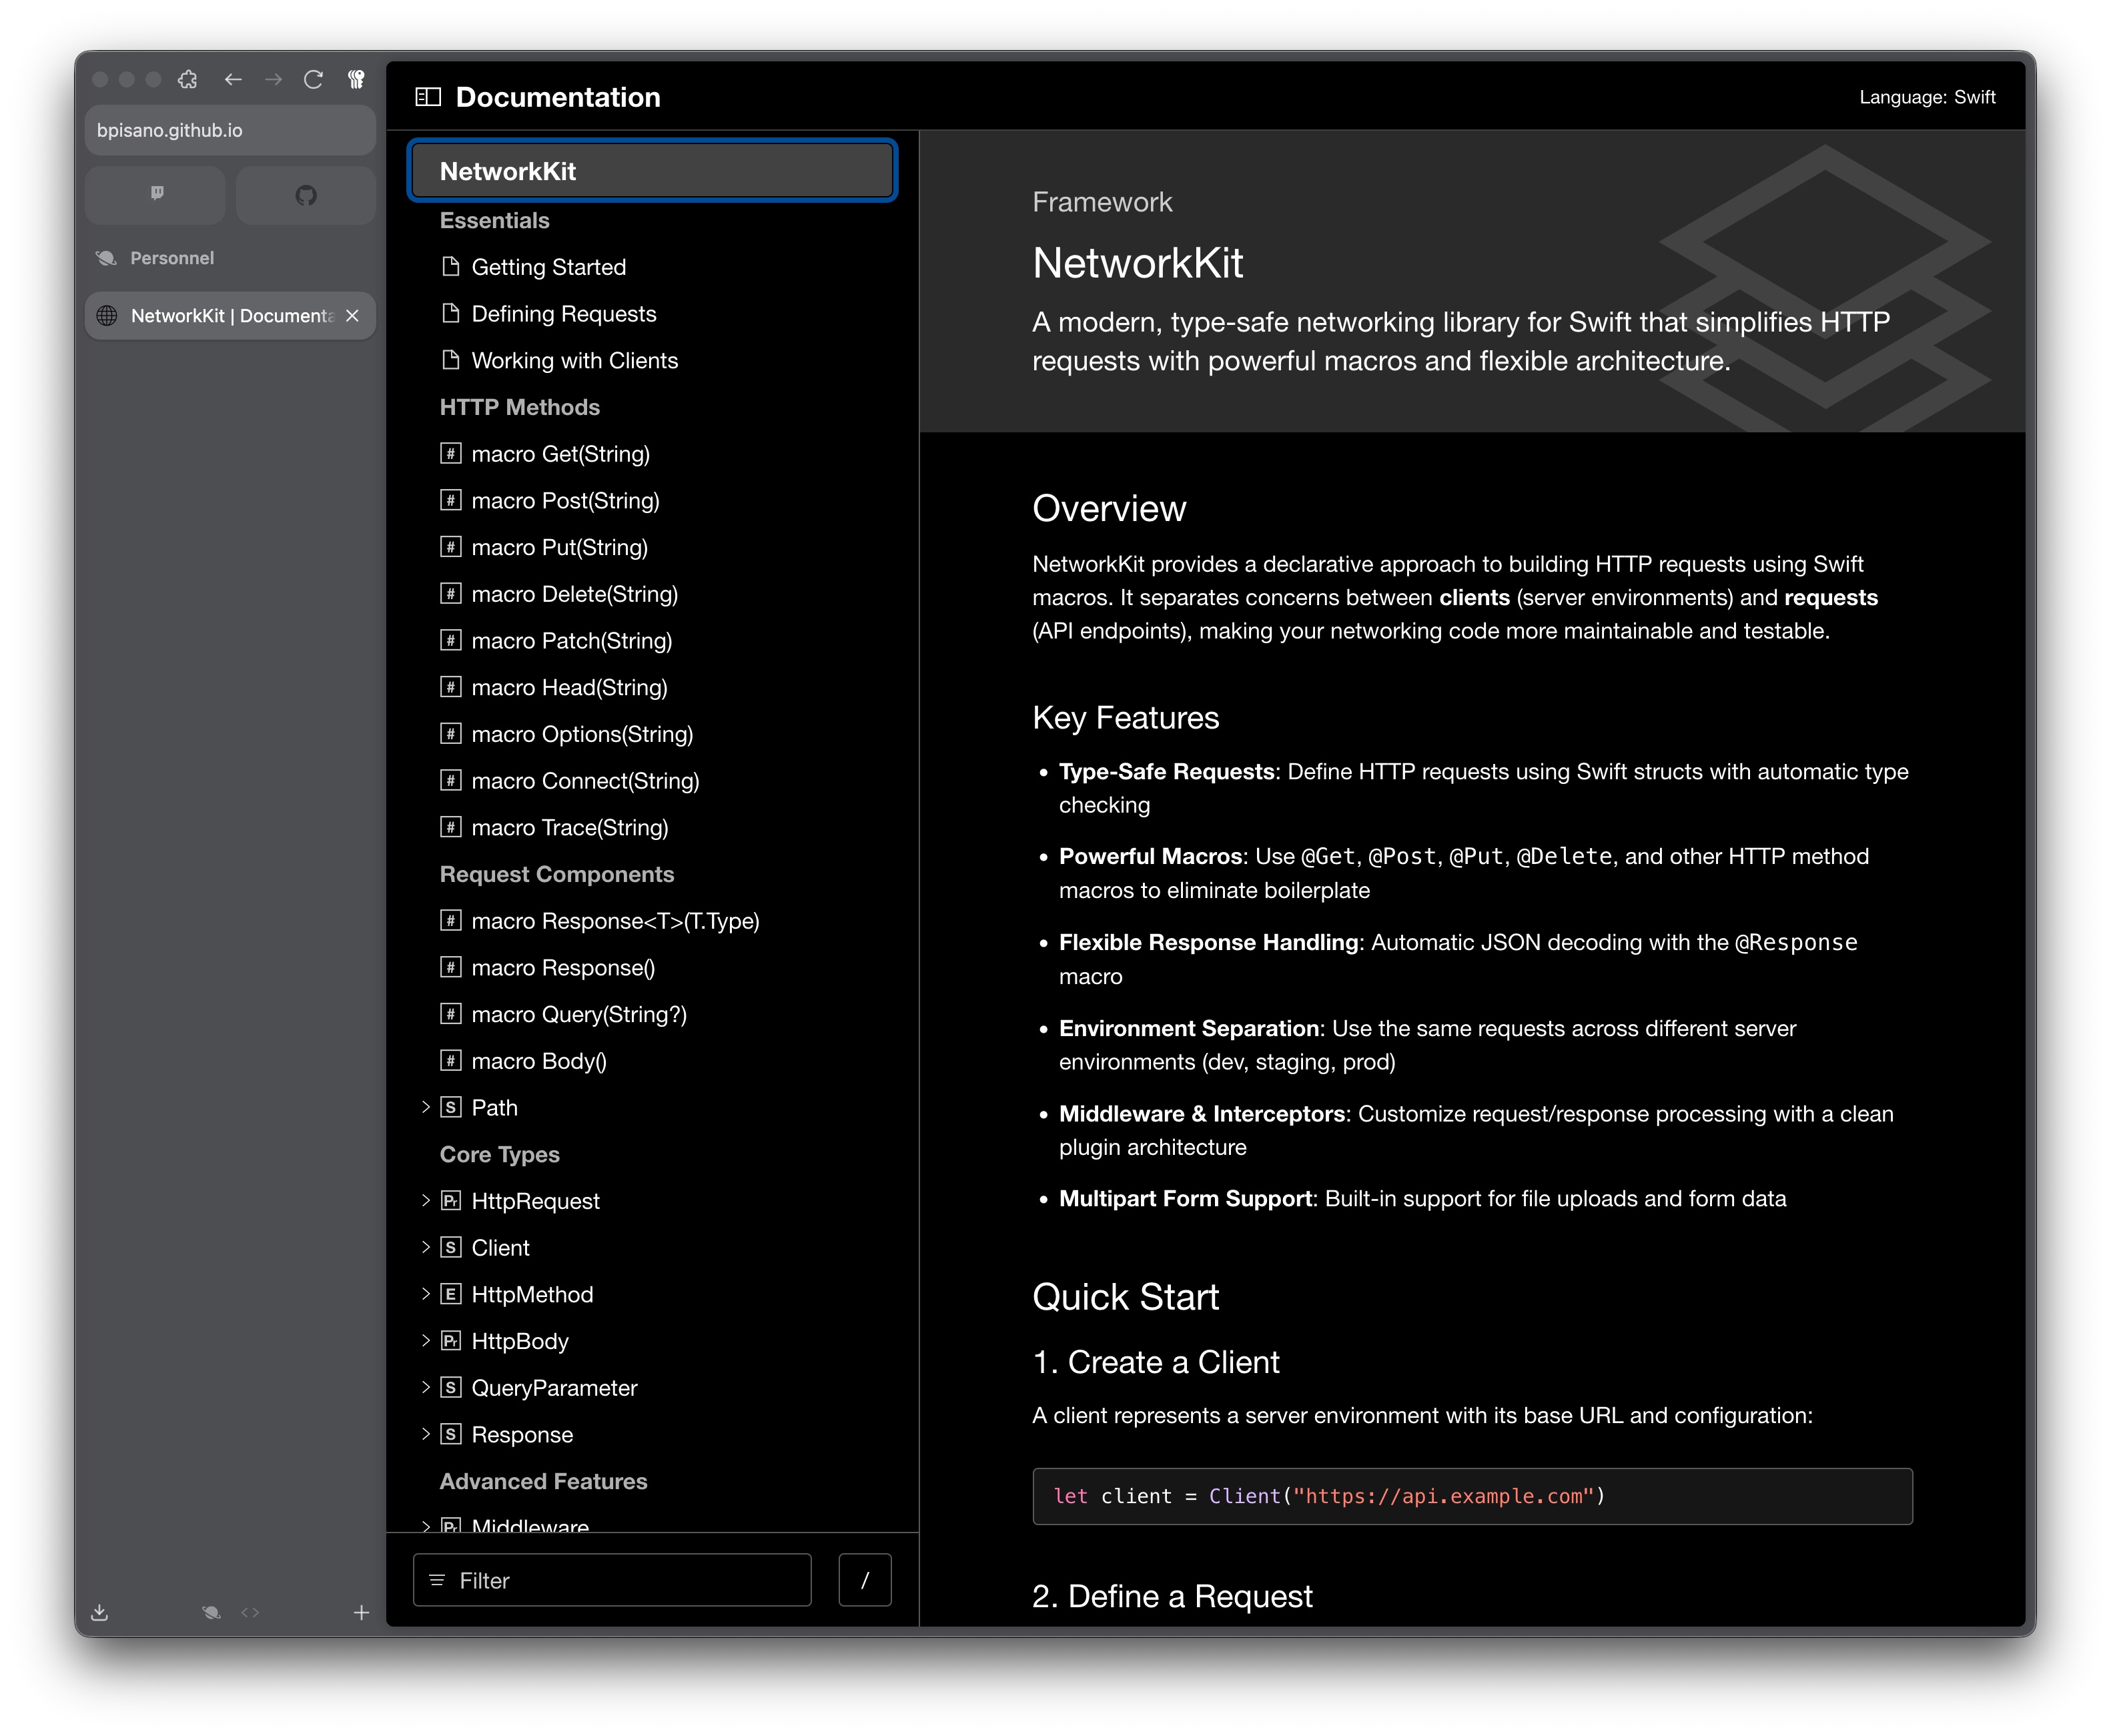Reload the page
Viewport: 2111px width, 1736px height.
(313, 79)
